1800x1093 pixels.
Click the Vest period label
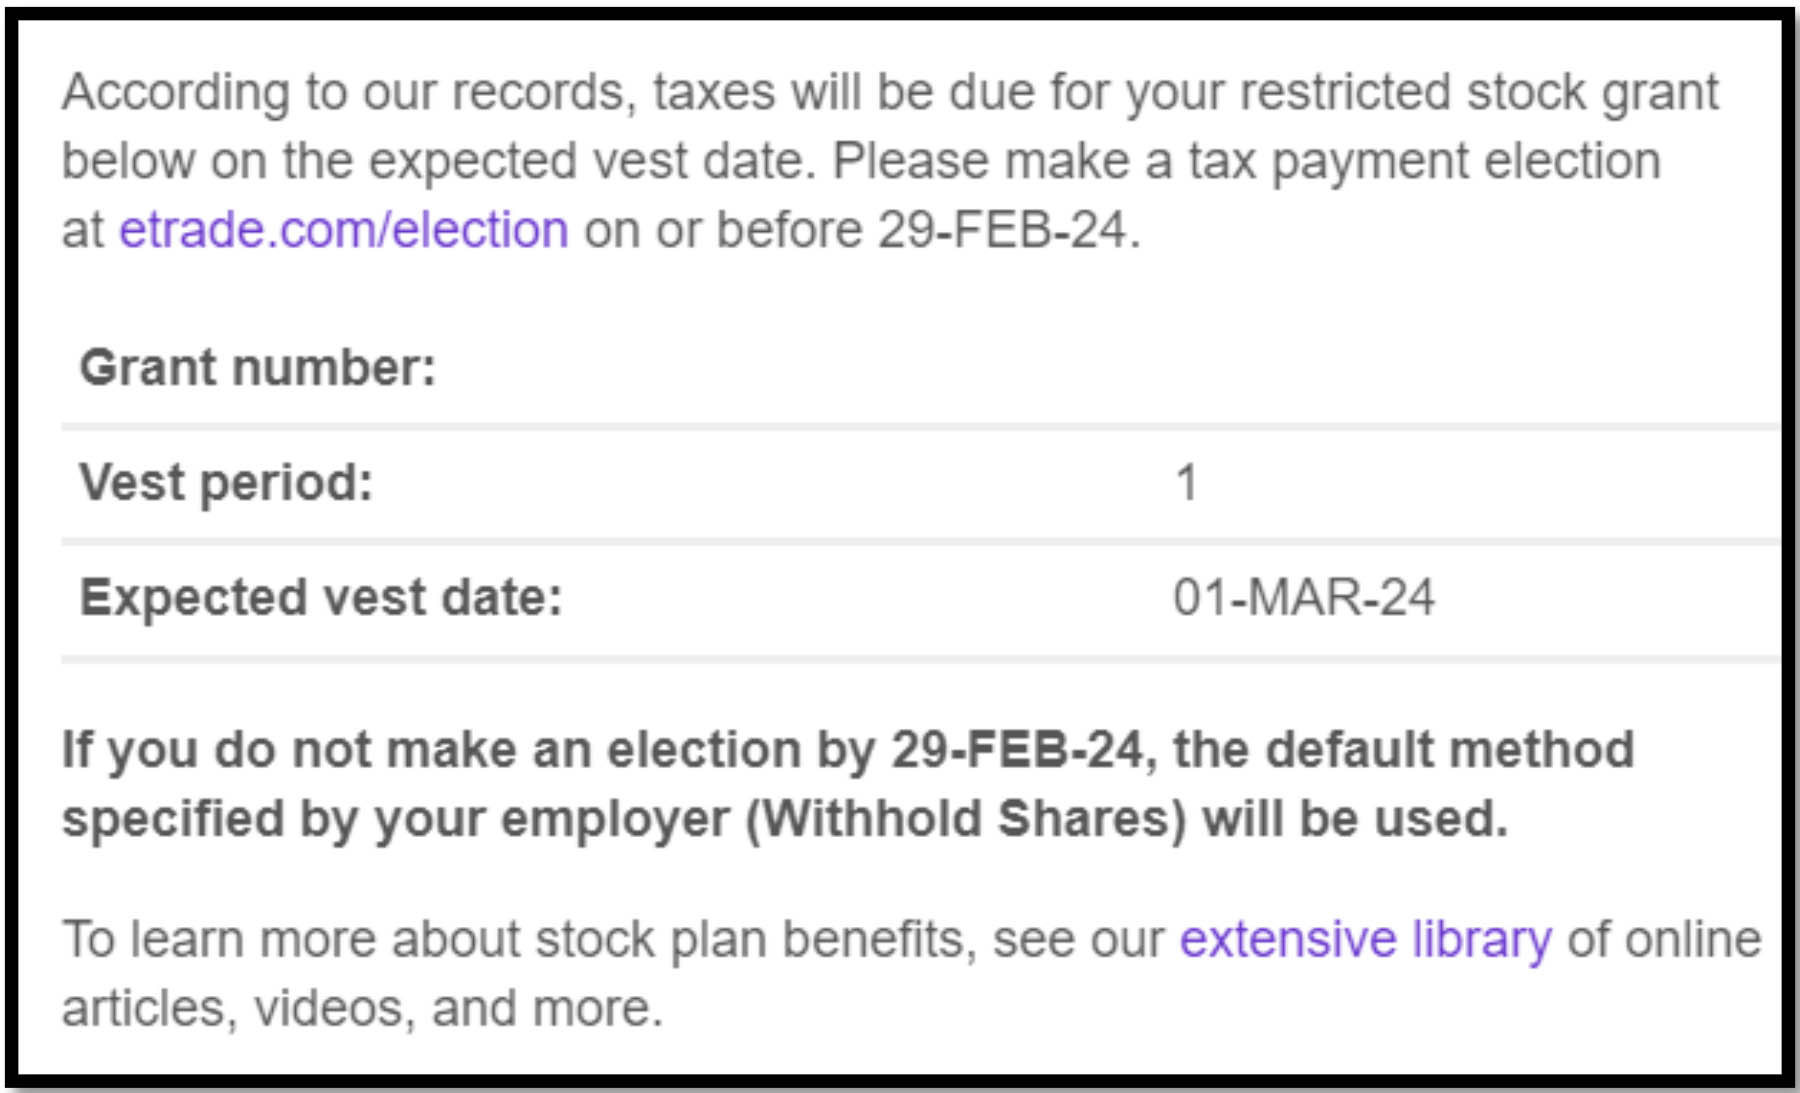tap(226, 483)
